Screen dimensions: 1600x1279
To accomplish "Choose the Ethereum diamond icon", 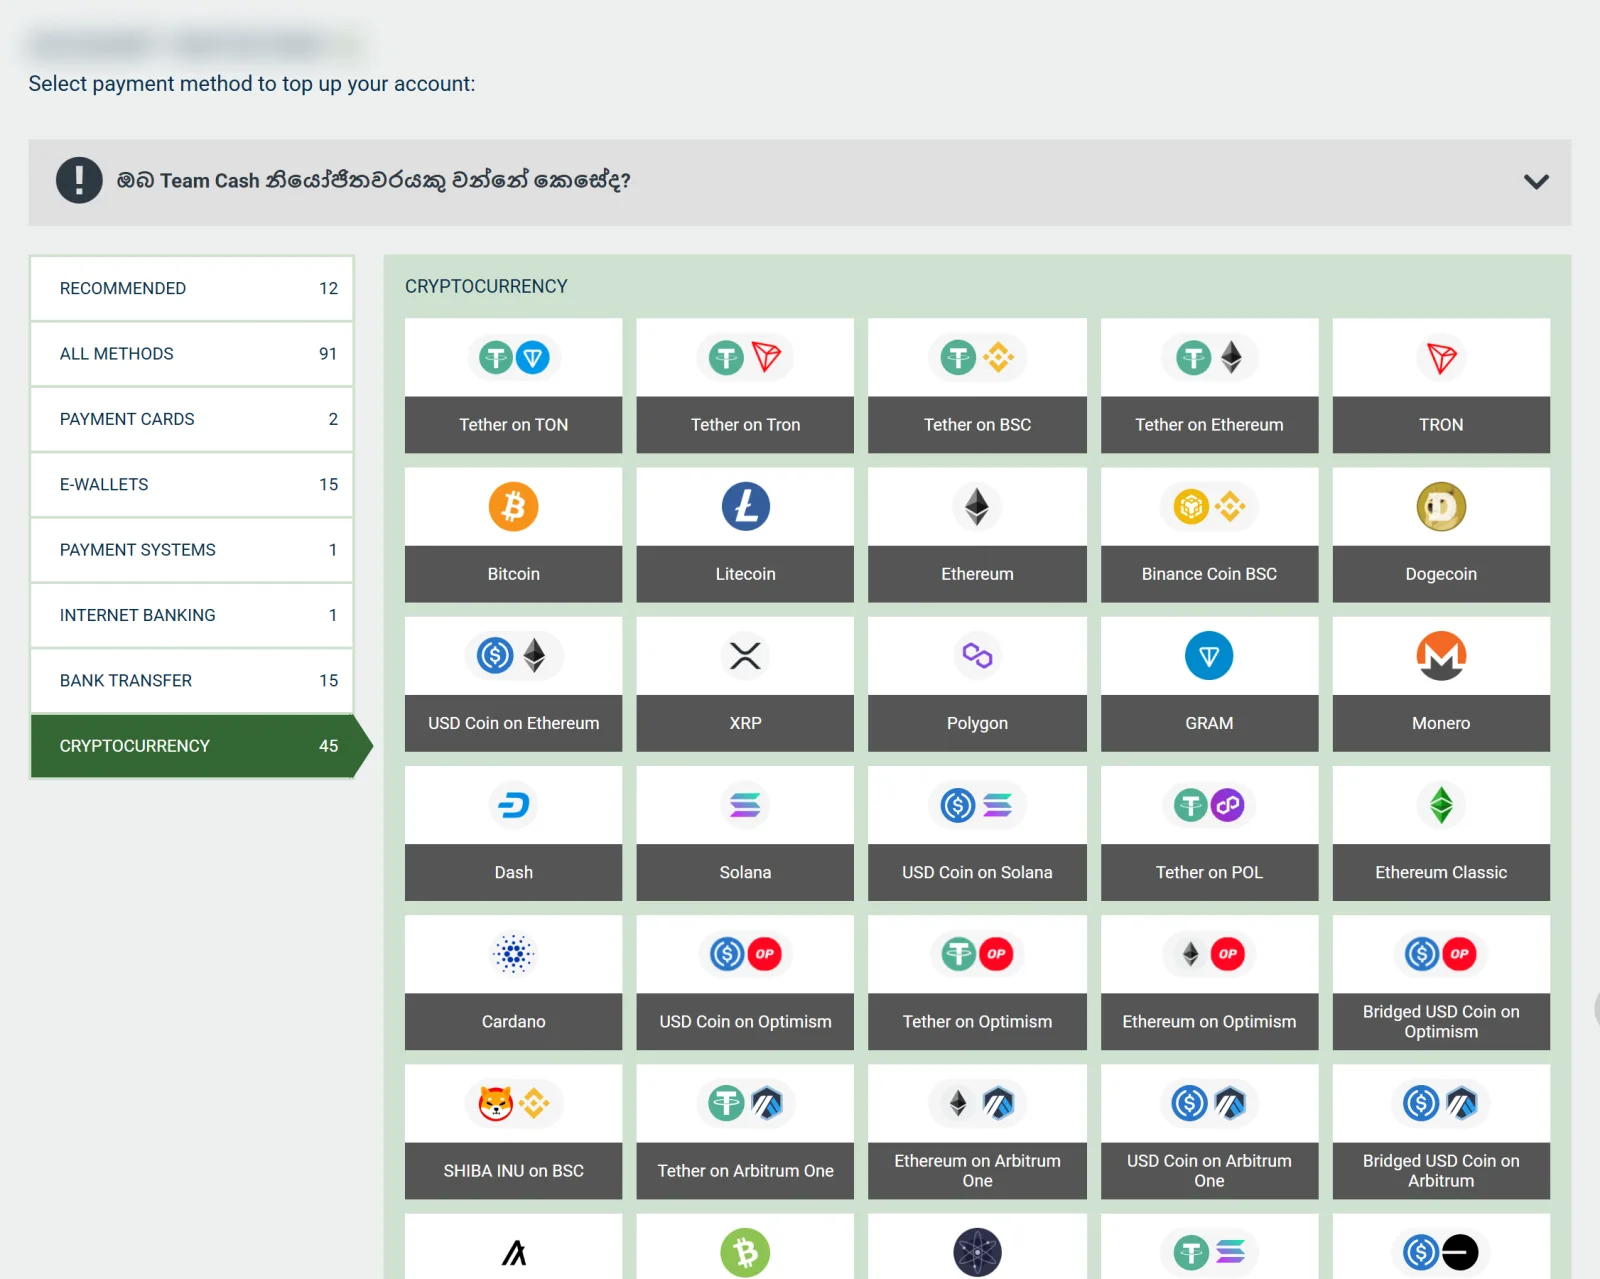I will (977, 507).
